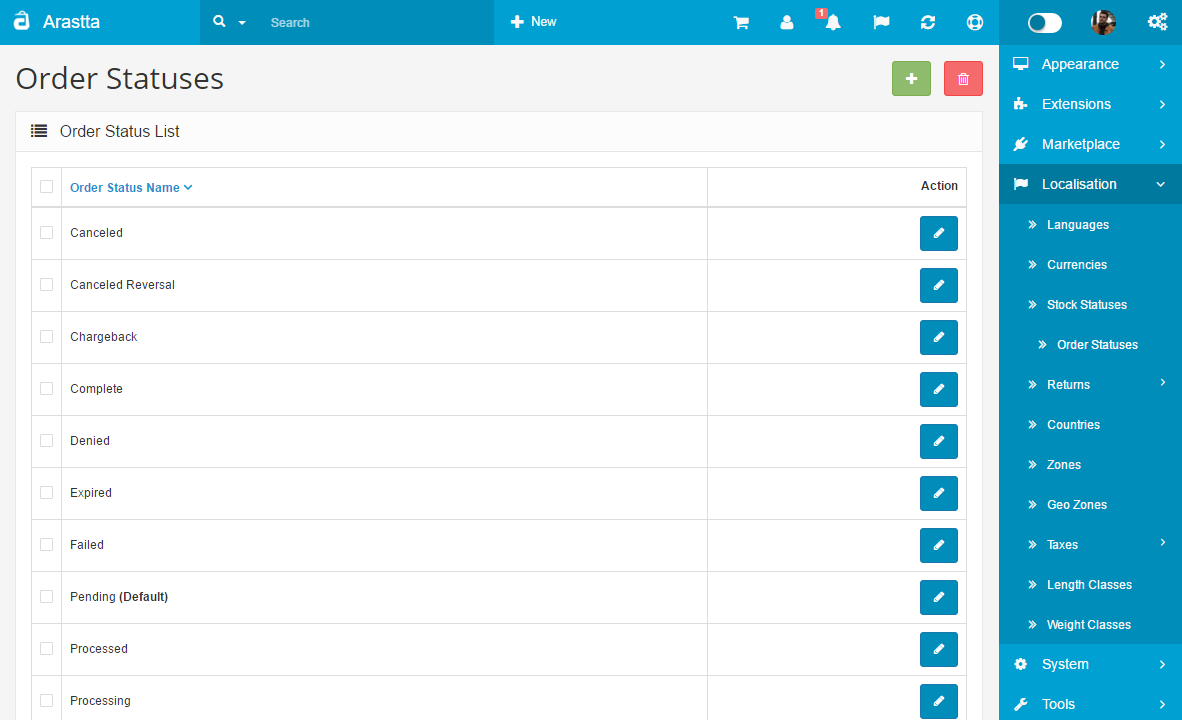Click the Expired status name text
1182x720 pixels.
[90, 493]
